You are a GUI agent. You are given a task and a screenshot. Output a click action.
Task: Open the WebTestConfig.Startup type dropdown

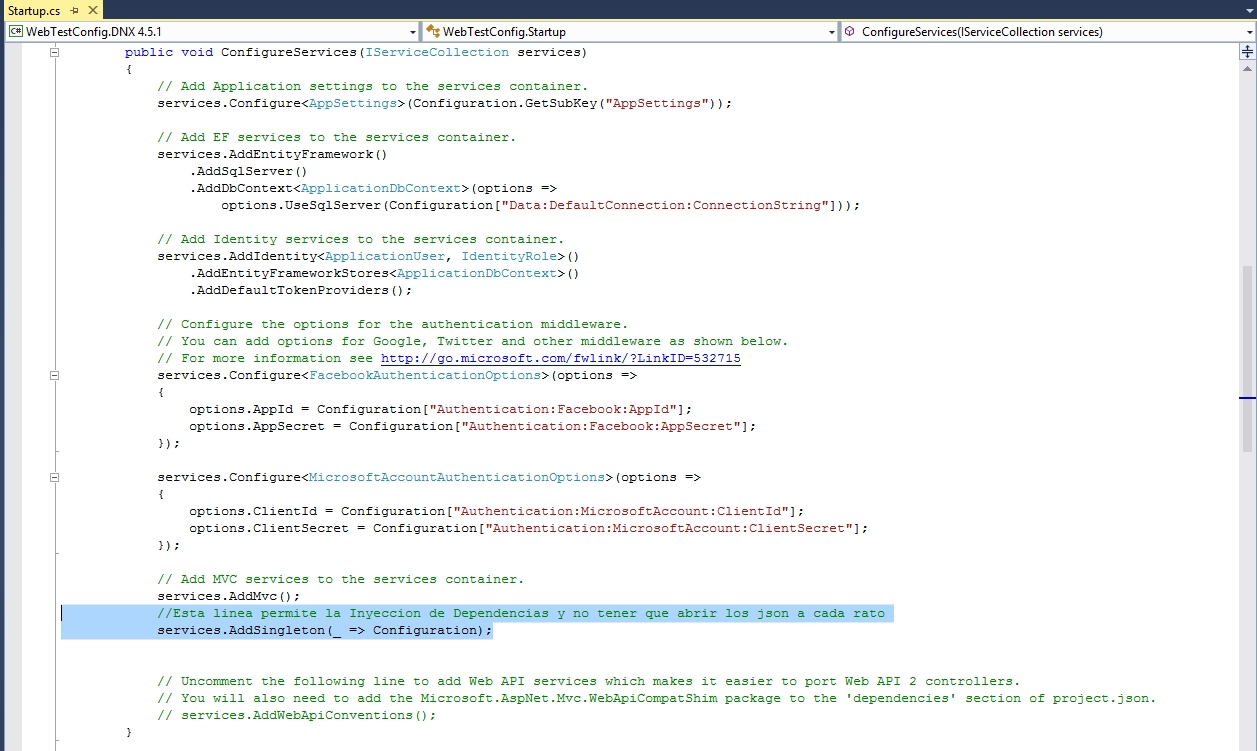[x=631, y=32]
